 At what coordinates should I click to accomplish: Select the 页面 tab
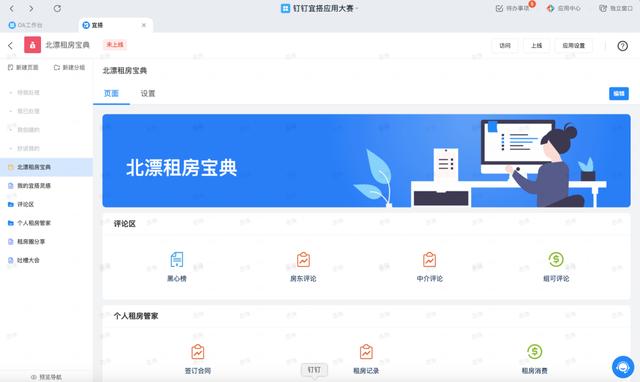click(x=111, y=93)
